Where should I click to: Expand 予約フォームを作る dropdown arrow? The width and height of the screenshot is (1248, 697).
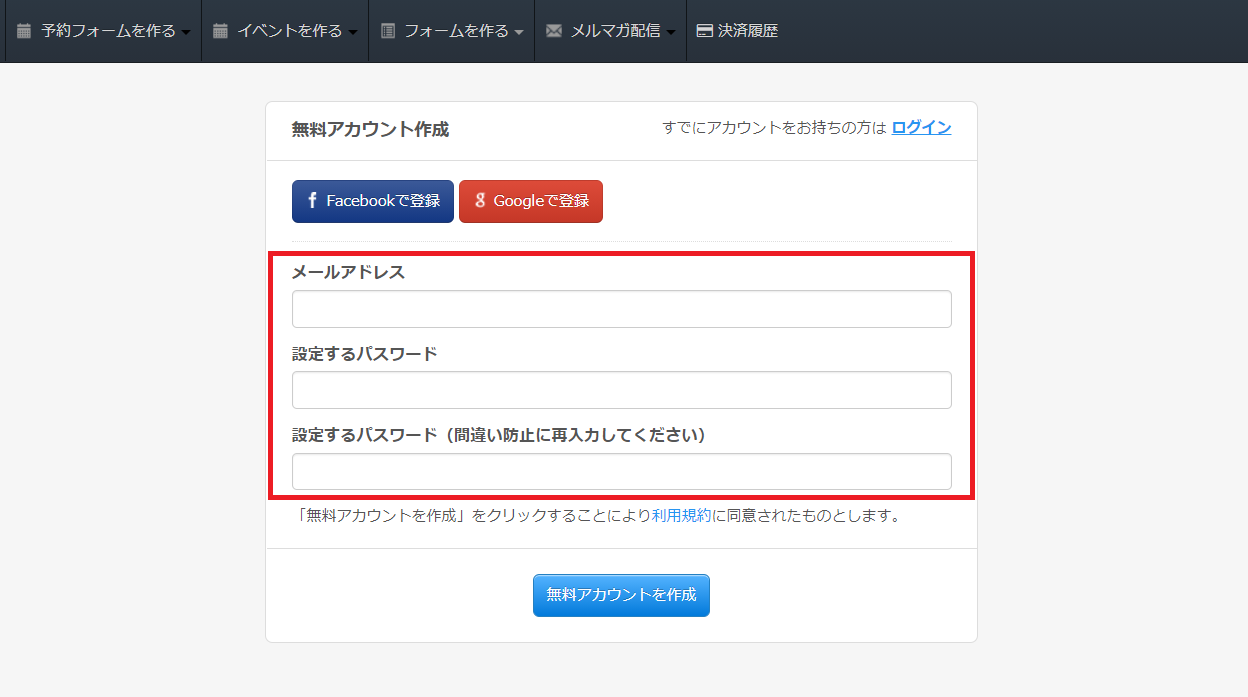(x=186, y=32)
